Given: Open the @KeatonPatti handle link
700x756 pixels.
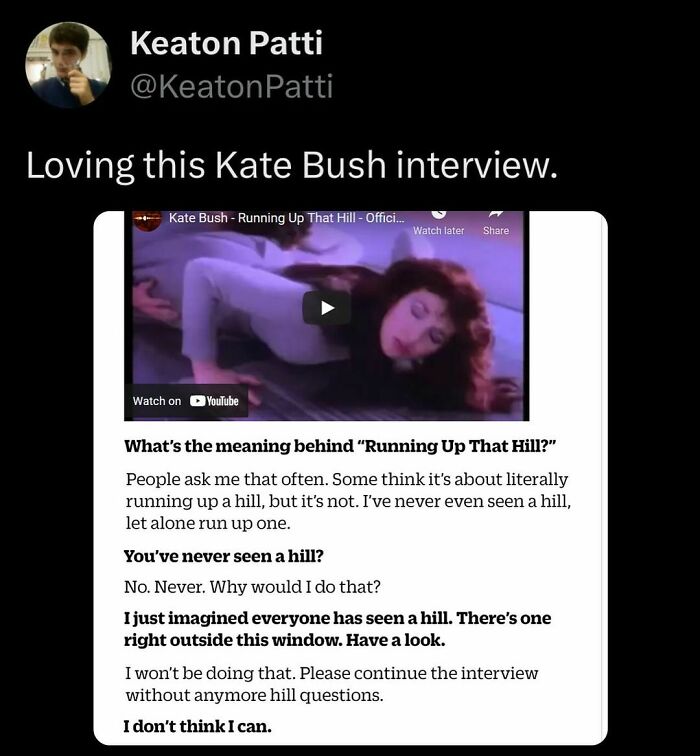Looking at the screenshot, I should pyautogui.click(x=231, y=86).
